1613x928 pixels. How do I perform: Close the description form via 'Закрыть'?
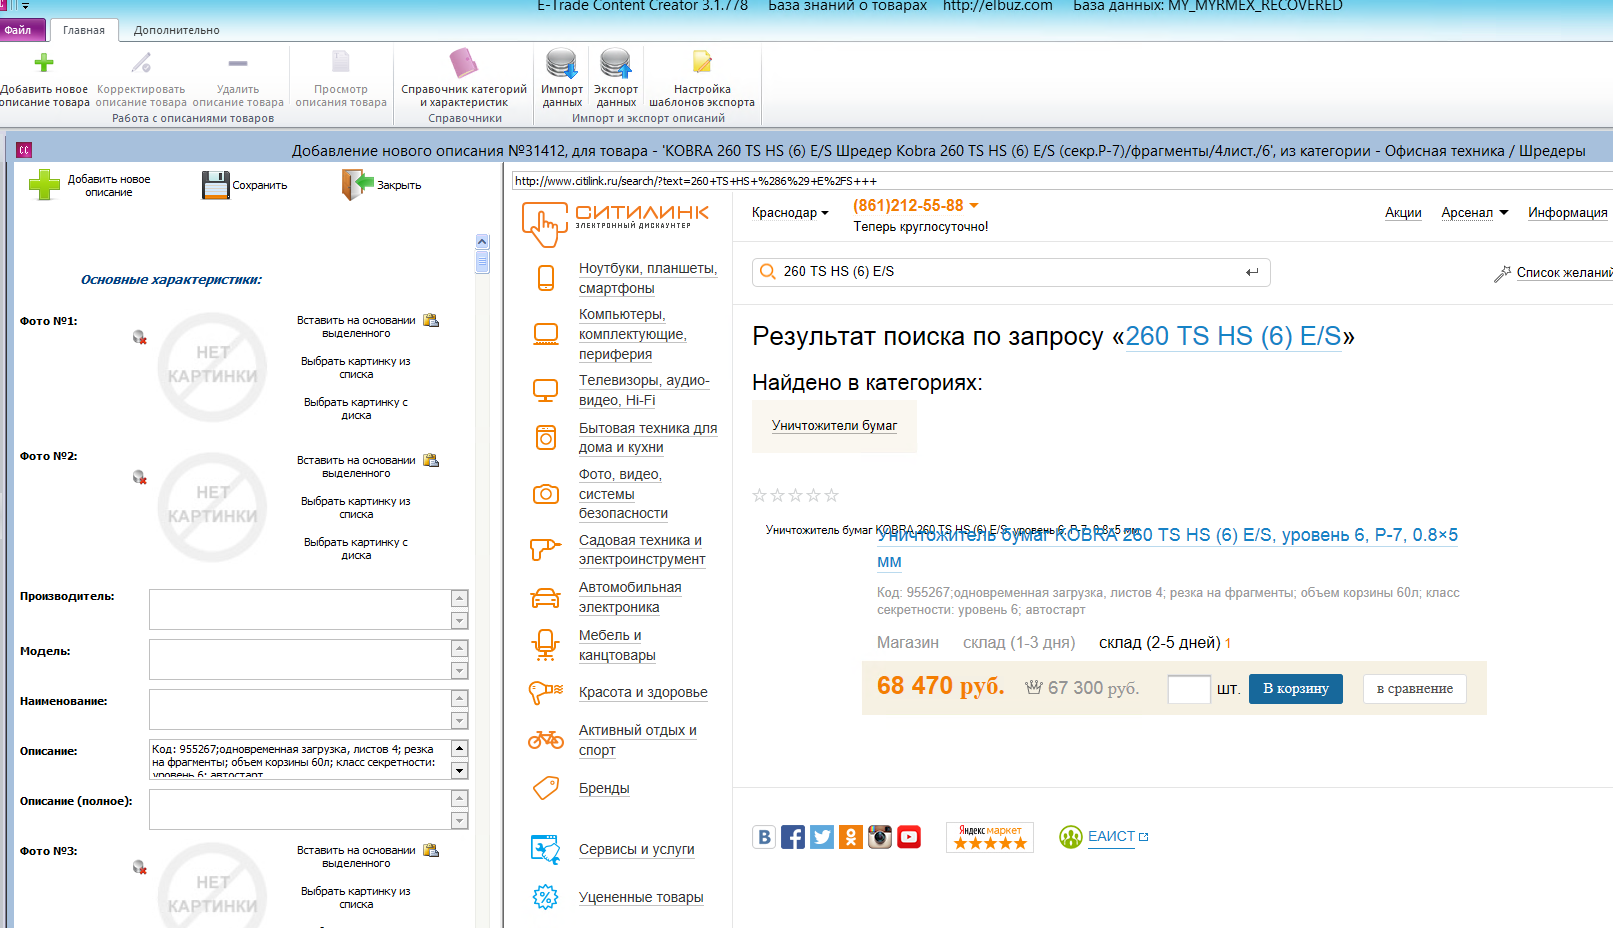(x=381, y=185)
